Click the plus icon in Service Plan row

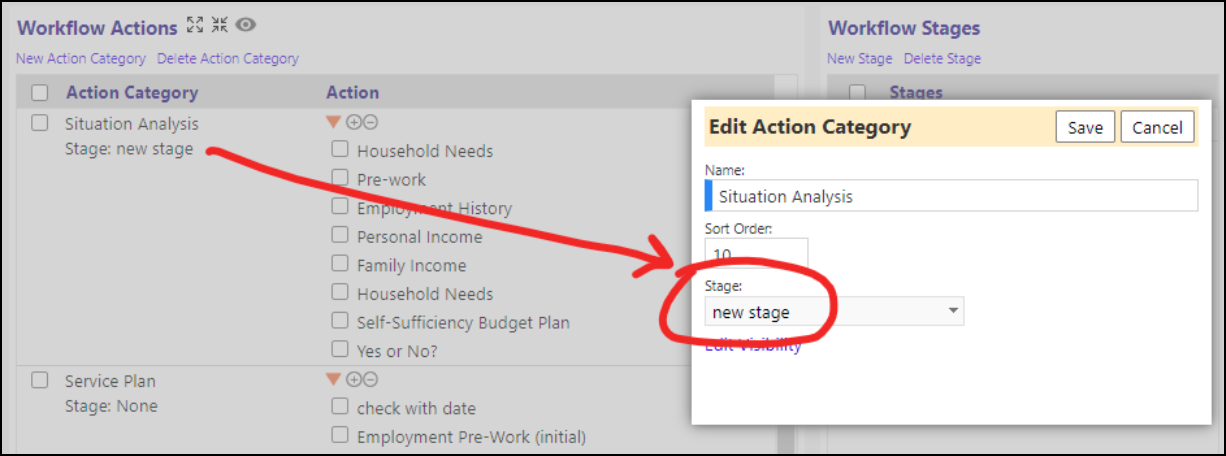coord(353,379)
